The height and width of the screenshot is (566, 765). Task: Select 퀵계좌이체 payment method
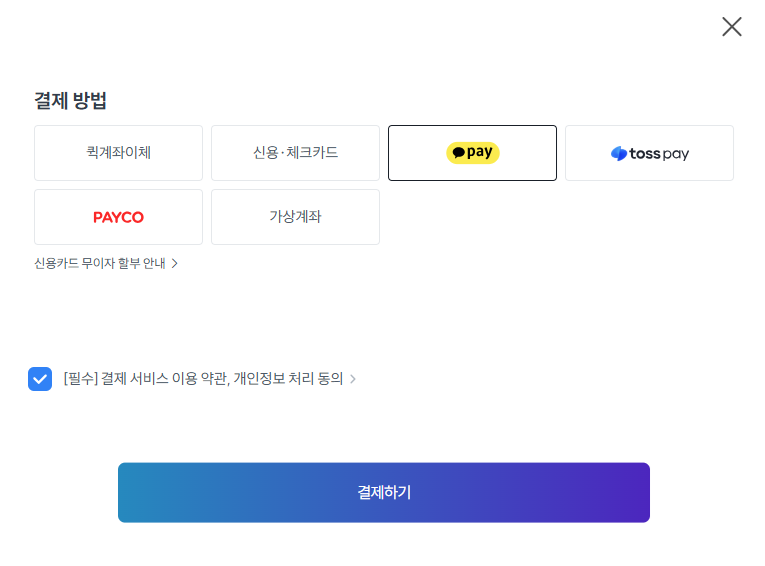point(118,153)
